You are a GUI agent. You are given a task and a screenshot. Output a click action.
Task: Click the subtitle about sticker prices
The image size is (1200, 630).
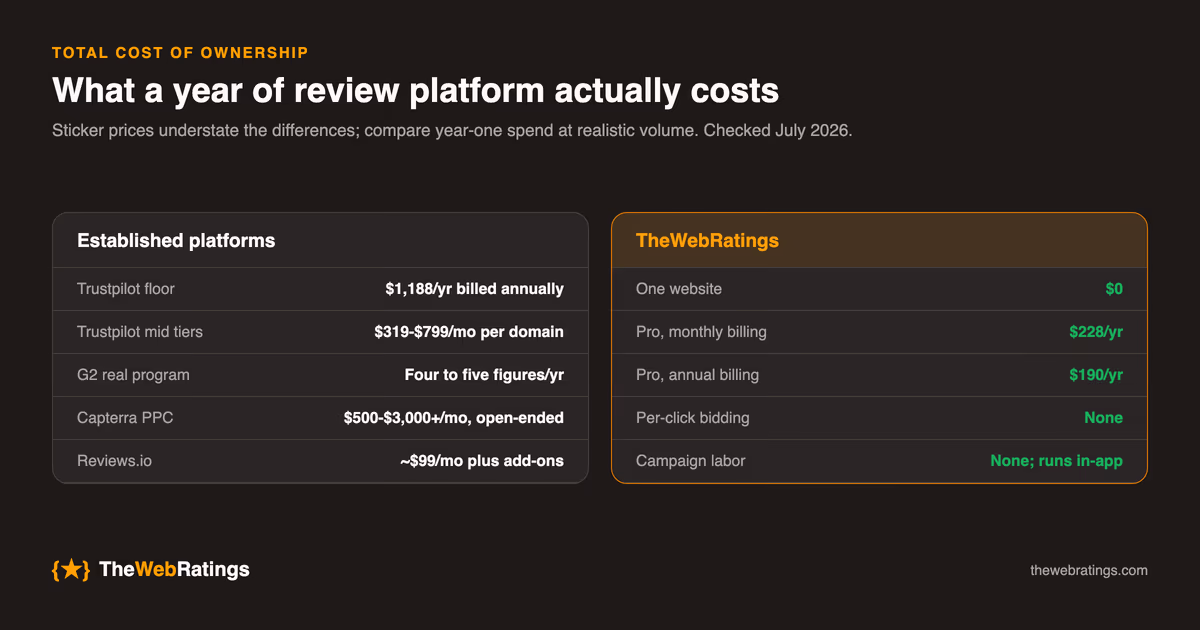(x=452, y=131)
